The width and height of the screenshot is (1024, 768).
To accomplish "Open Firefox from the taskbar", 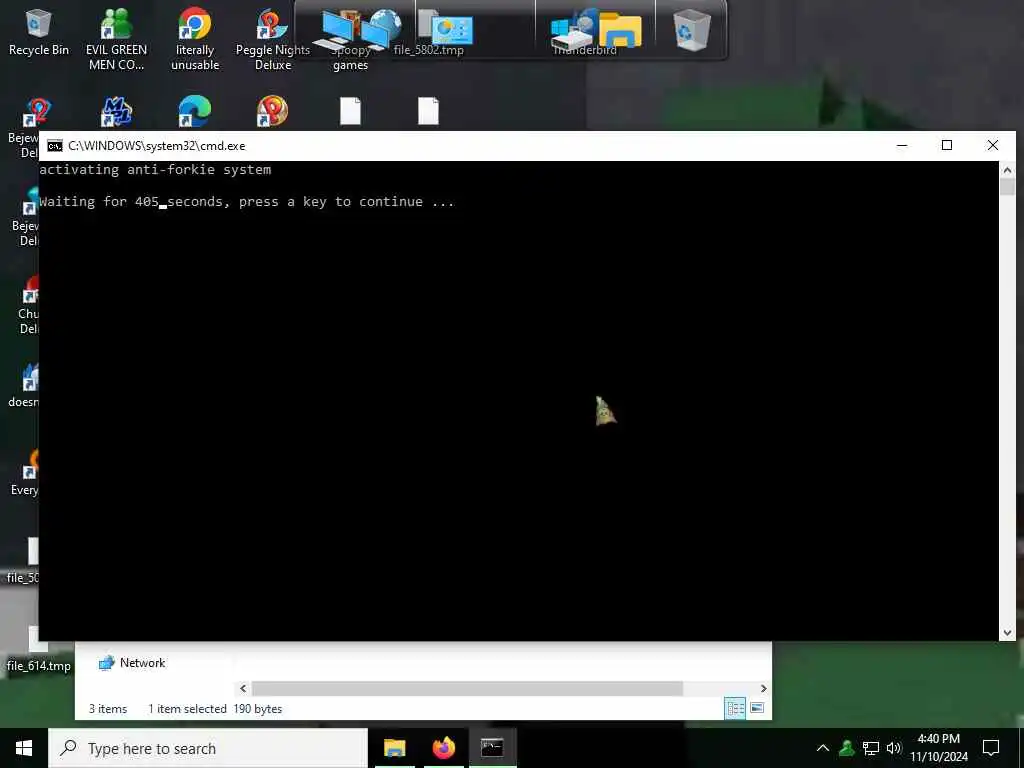I will pos(443,748).
